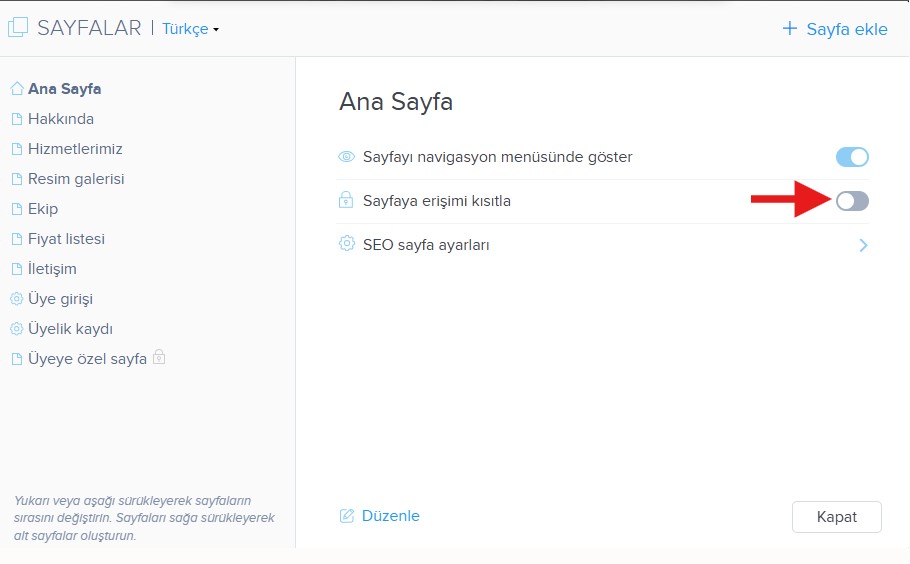
Task: Click the gear icon beside Üyelik kaydı
Action: click(x=16, y=329)
